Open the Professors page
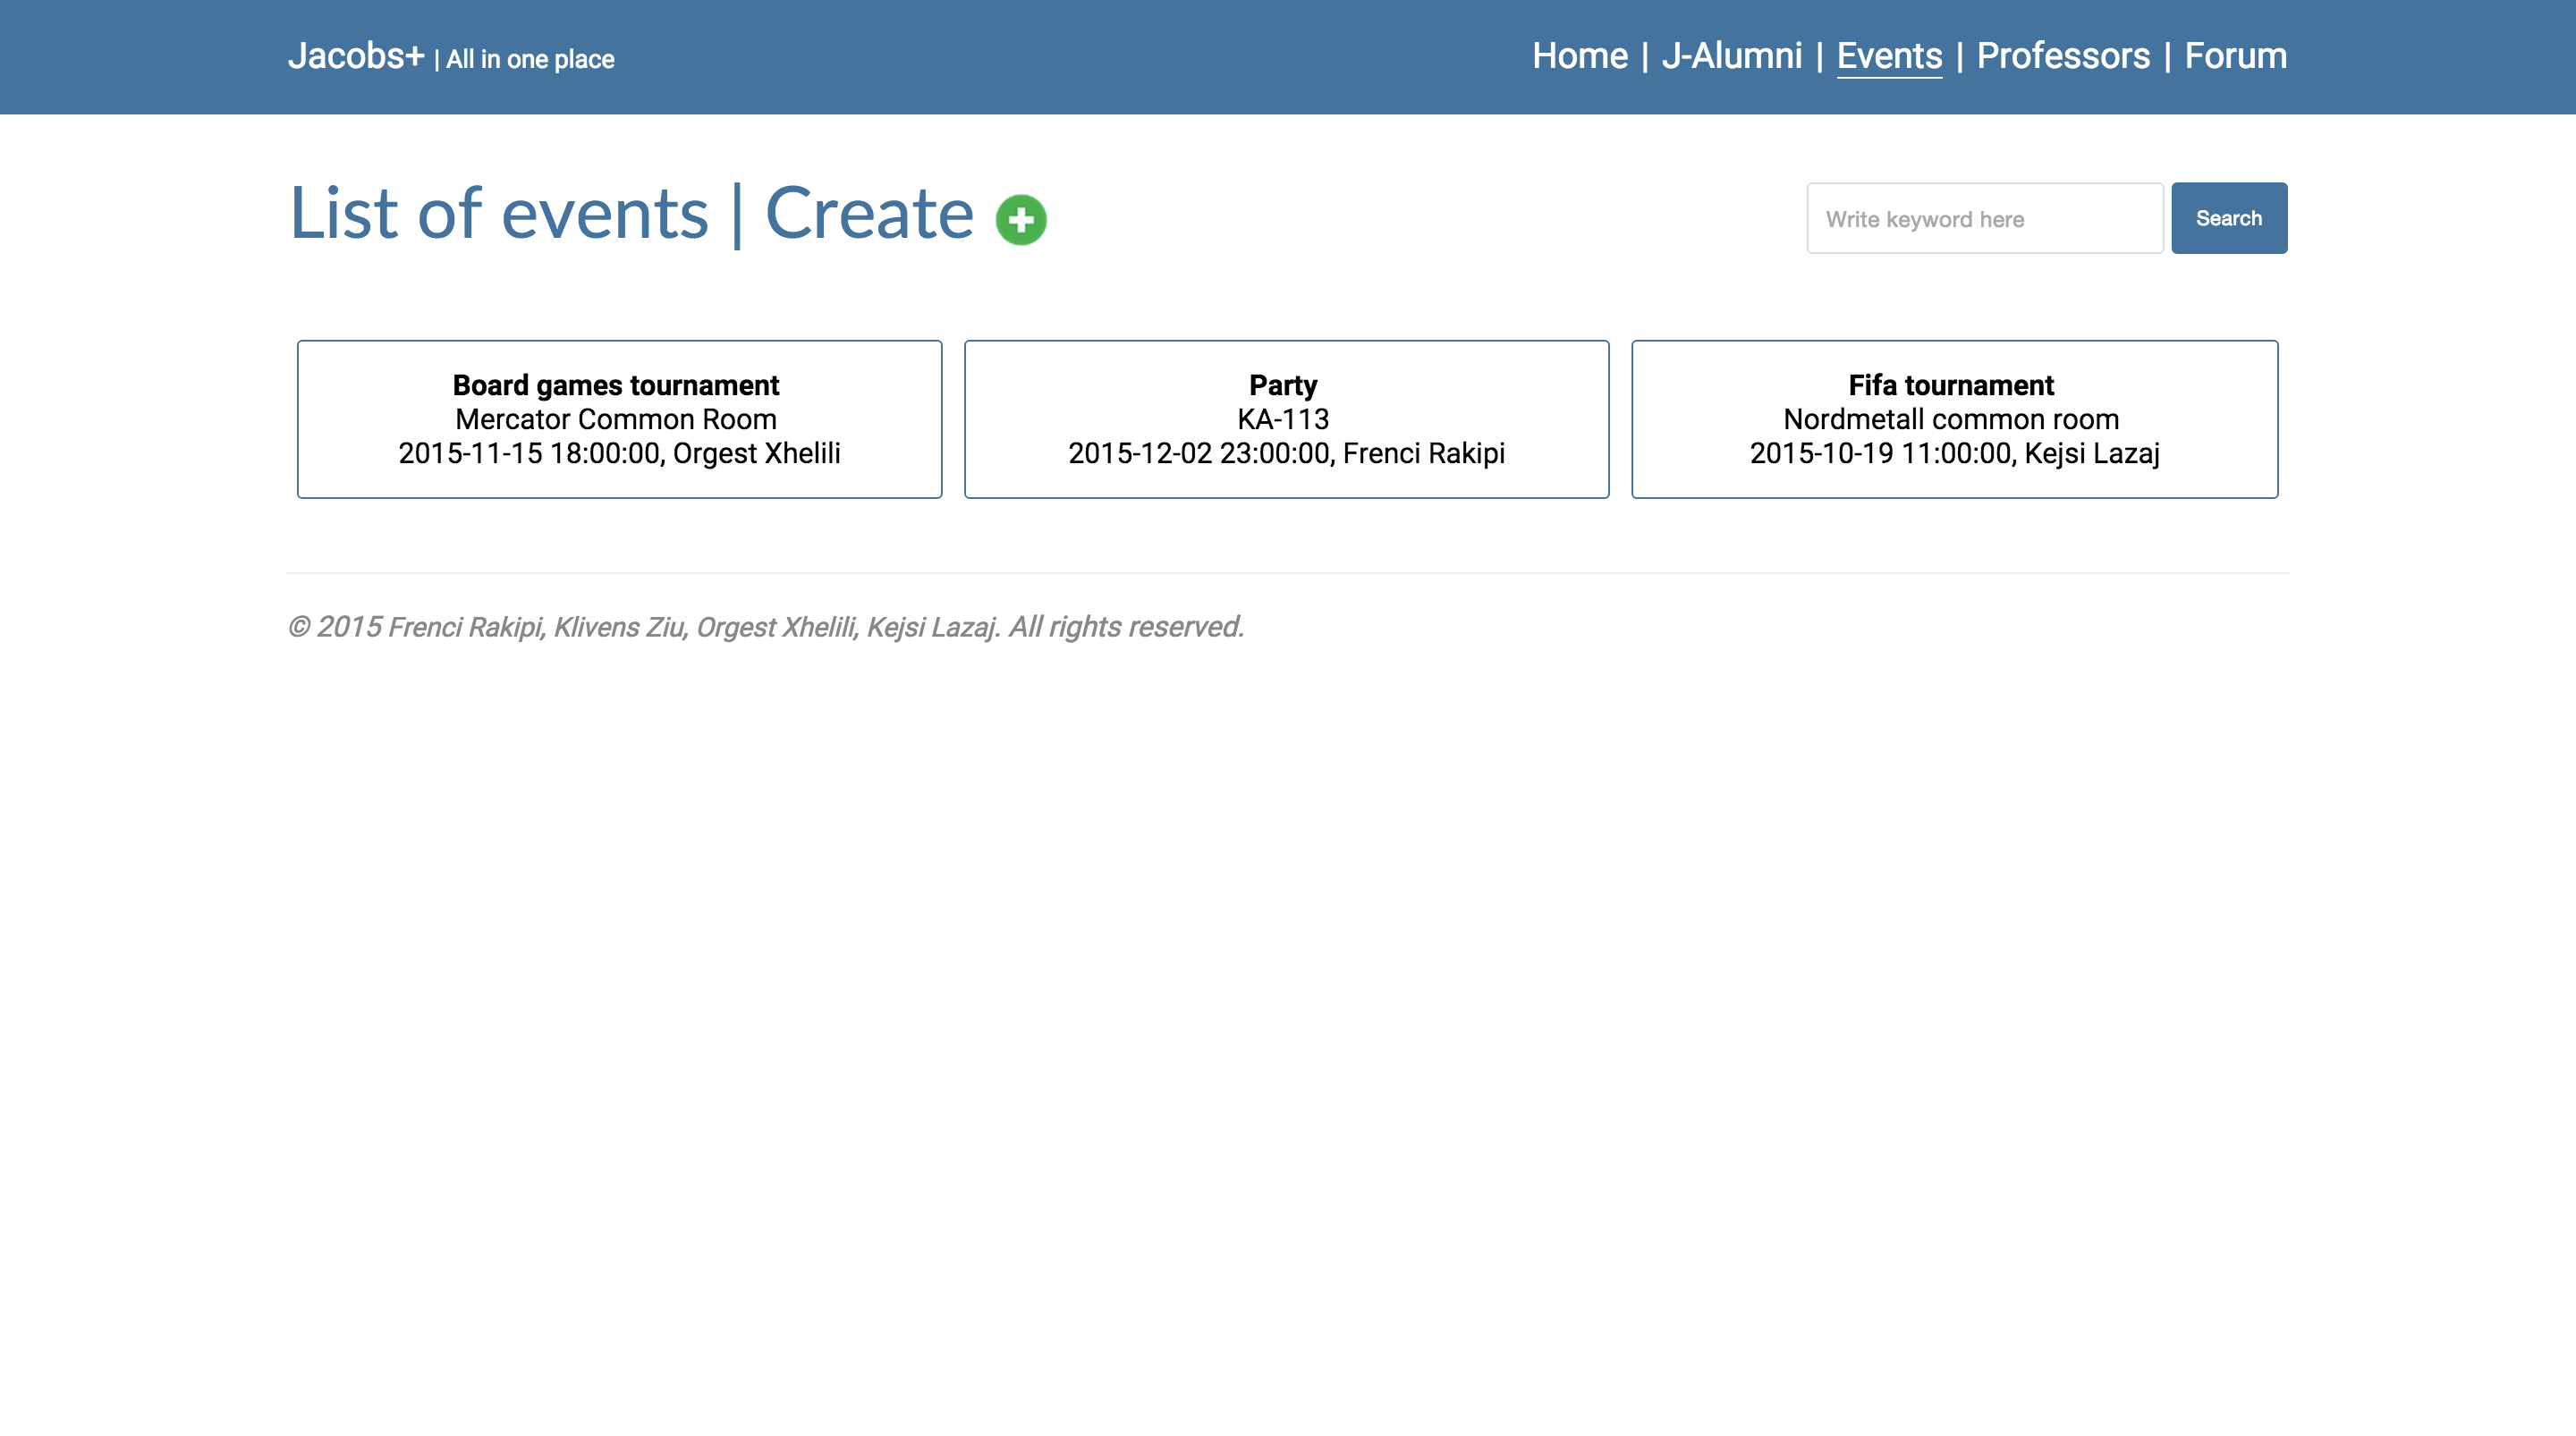The height and width of the screenshot is (1436, 2576). [2062, 56]
